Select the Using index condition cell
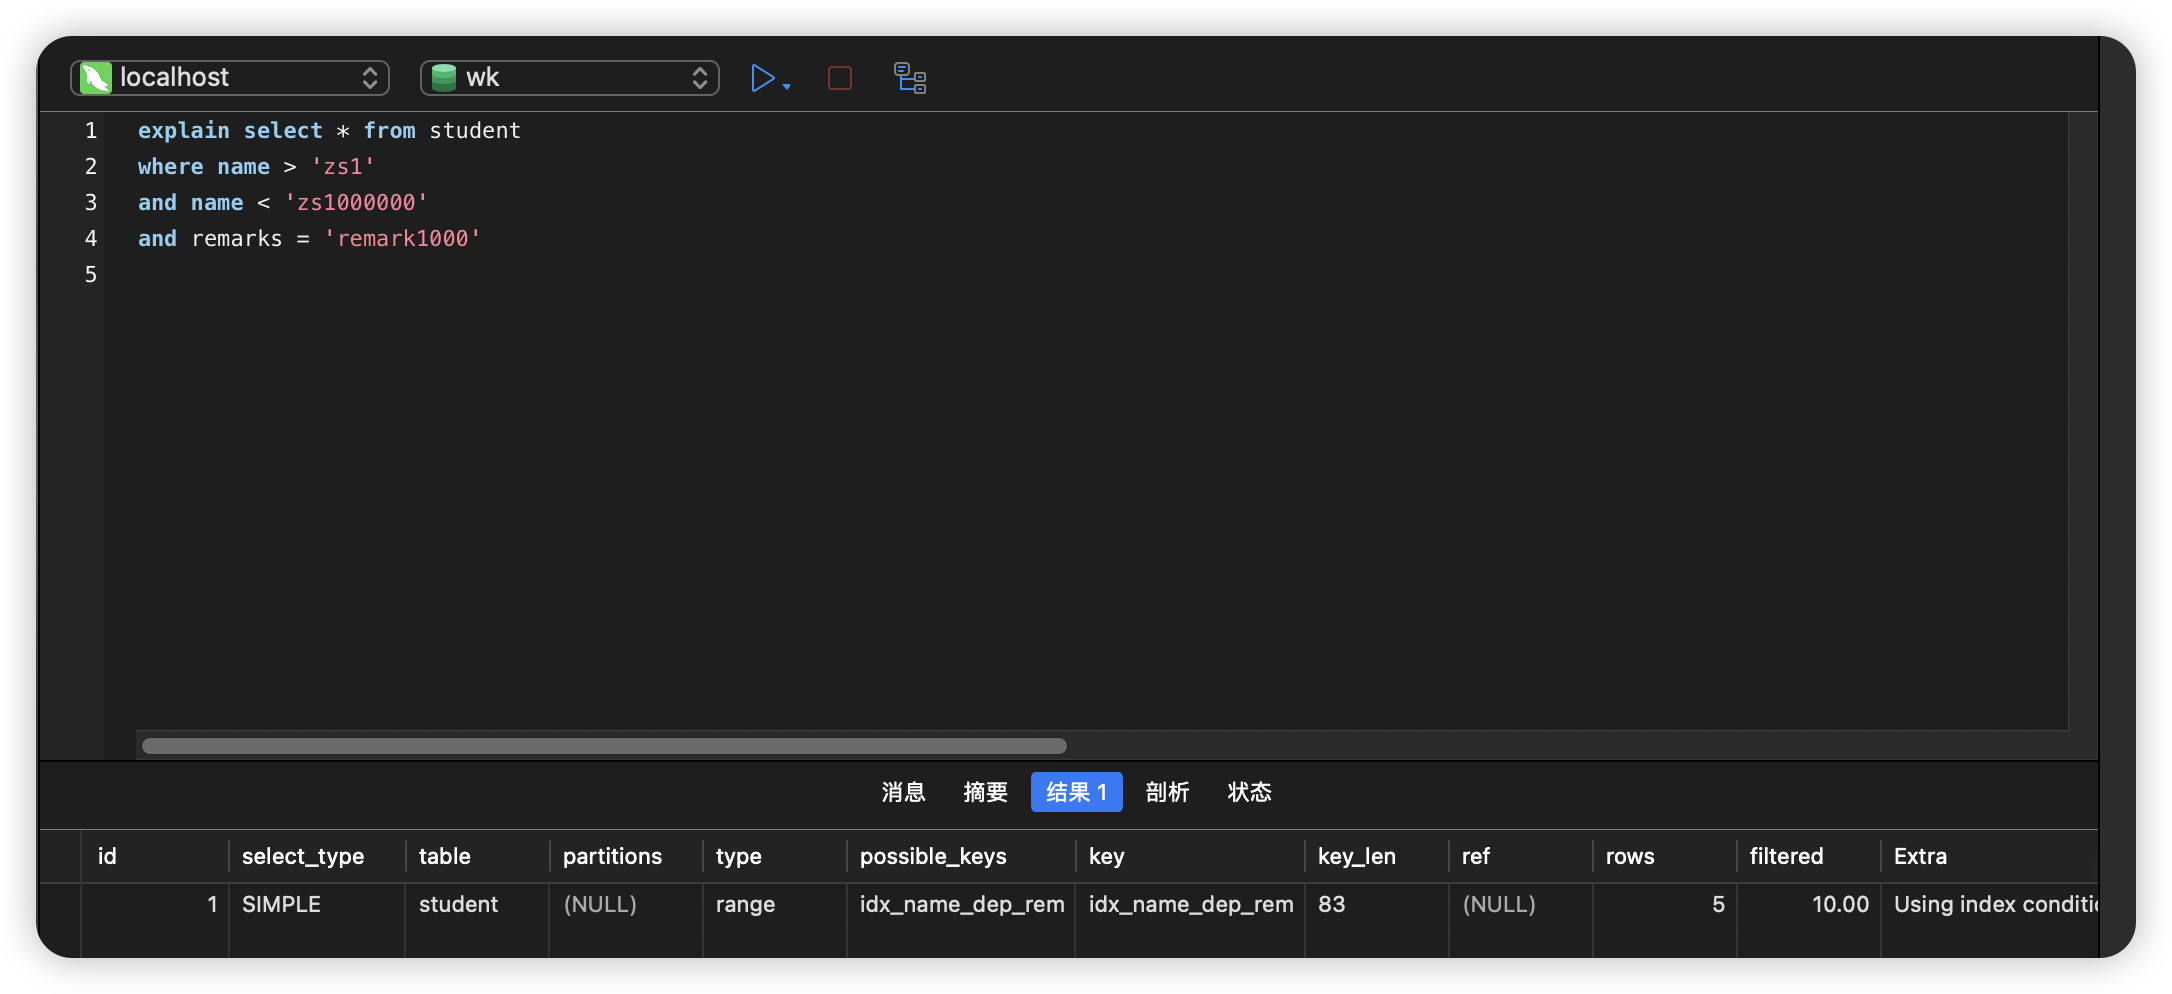 point(1990,904)
